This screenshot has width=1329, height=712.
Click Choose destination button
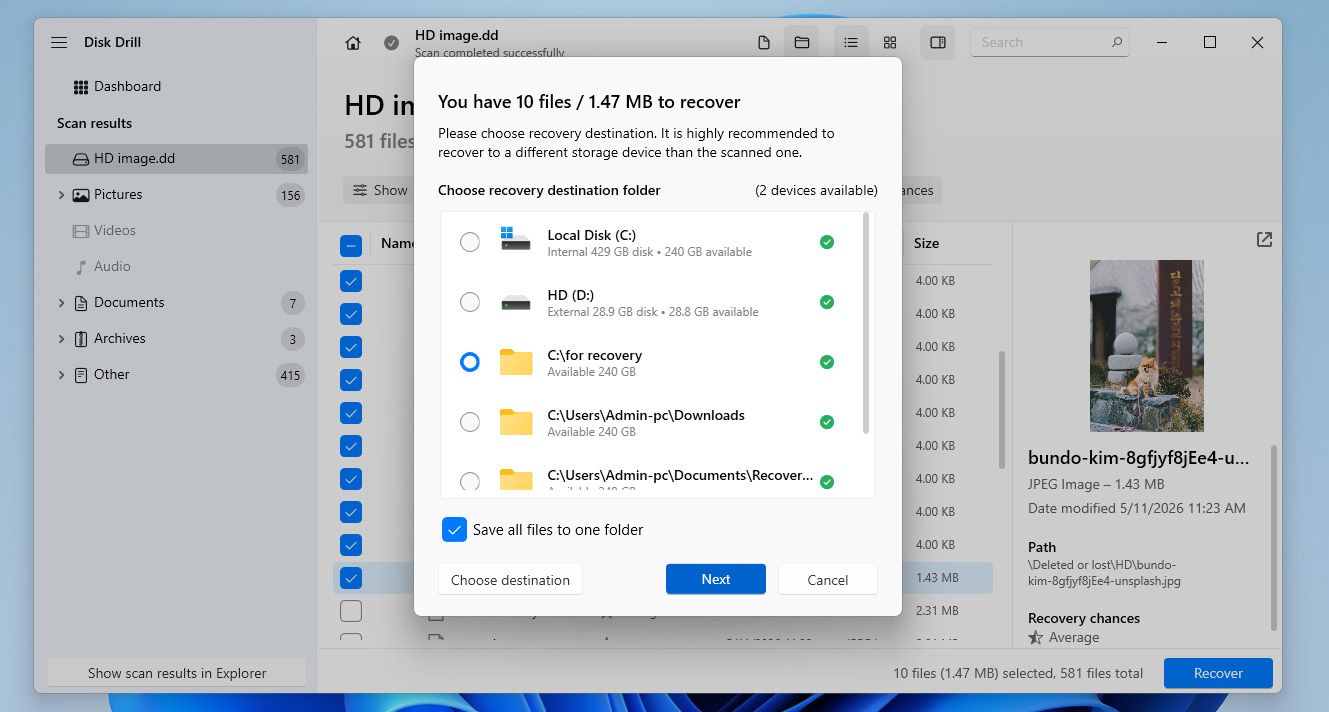510,579
